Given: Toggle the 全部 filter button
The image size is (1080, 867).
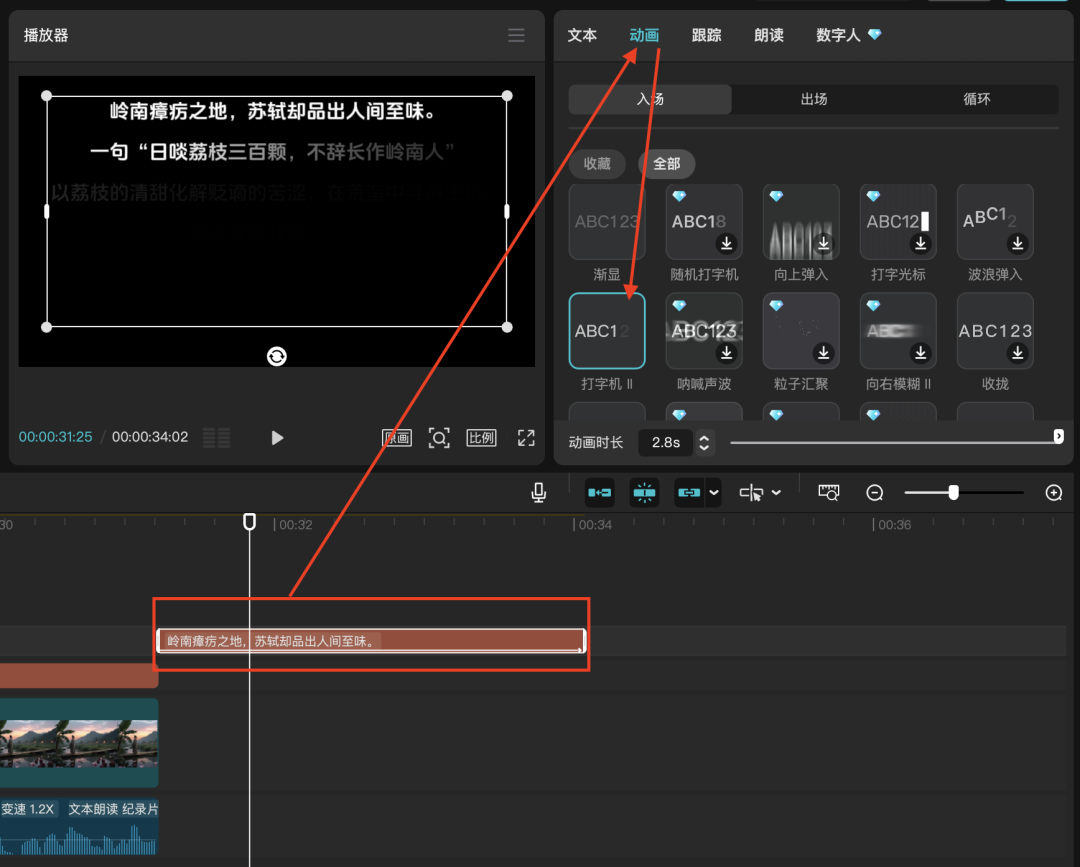Looking at the screenshot, I should click(666, 164).
